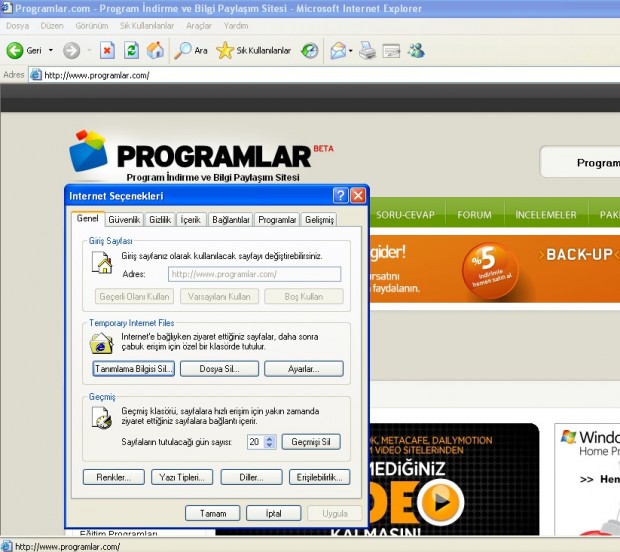Click the Temporary Internet Files folder icon

[x=102, y=343]
